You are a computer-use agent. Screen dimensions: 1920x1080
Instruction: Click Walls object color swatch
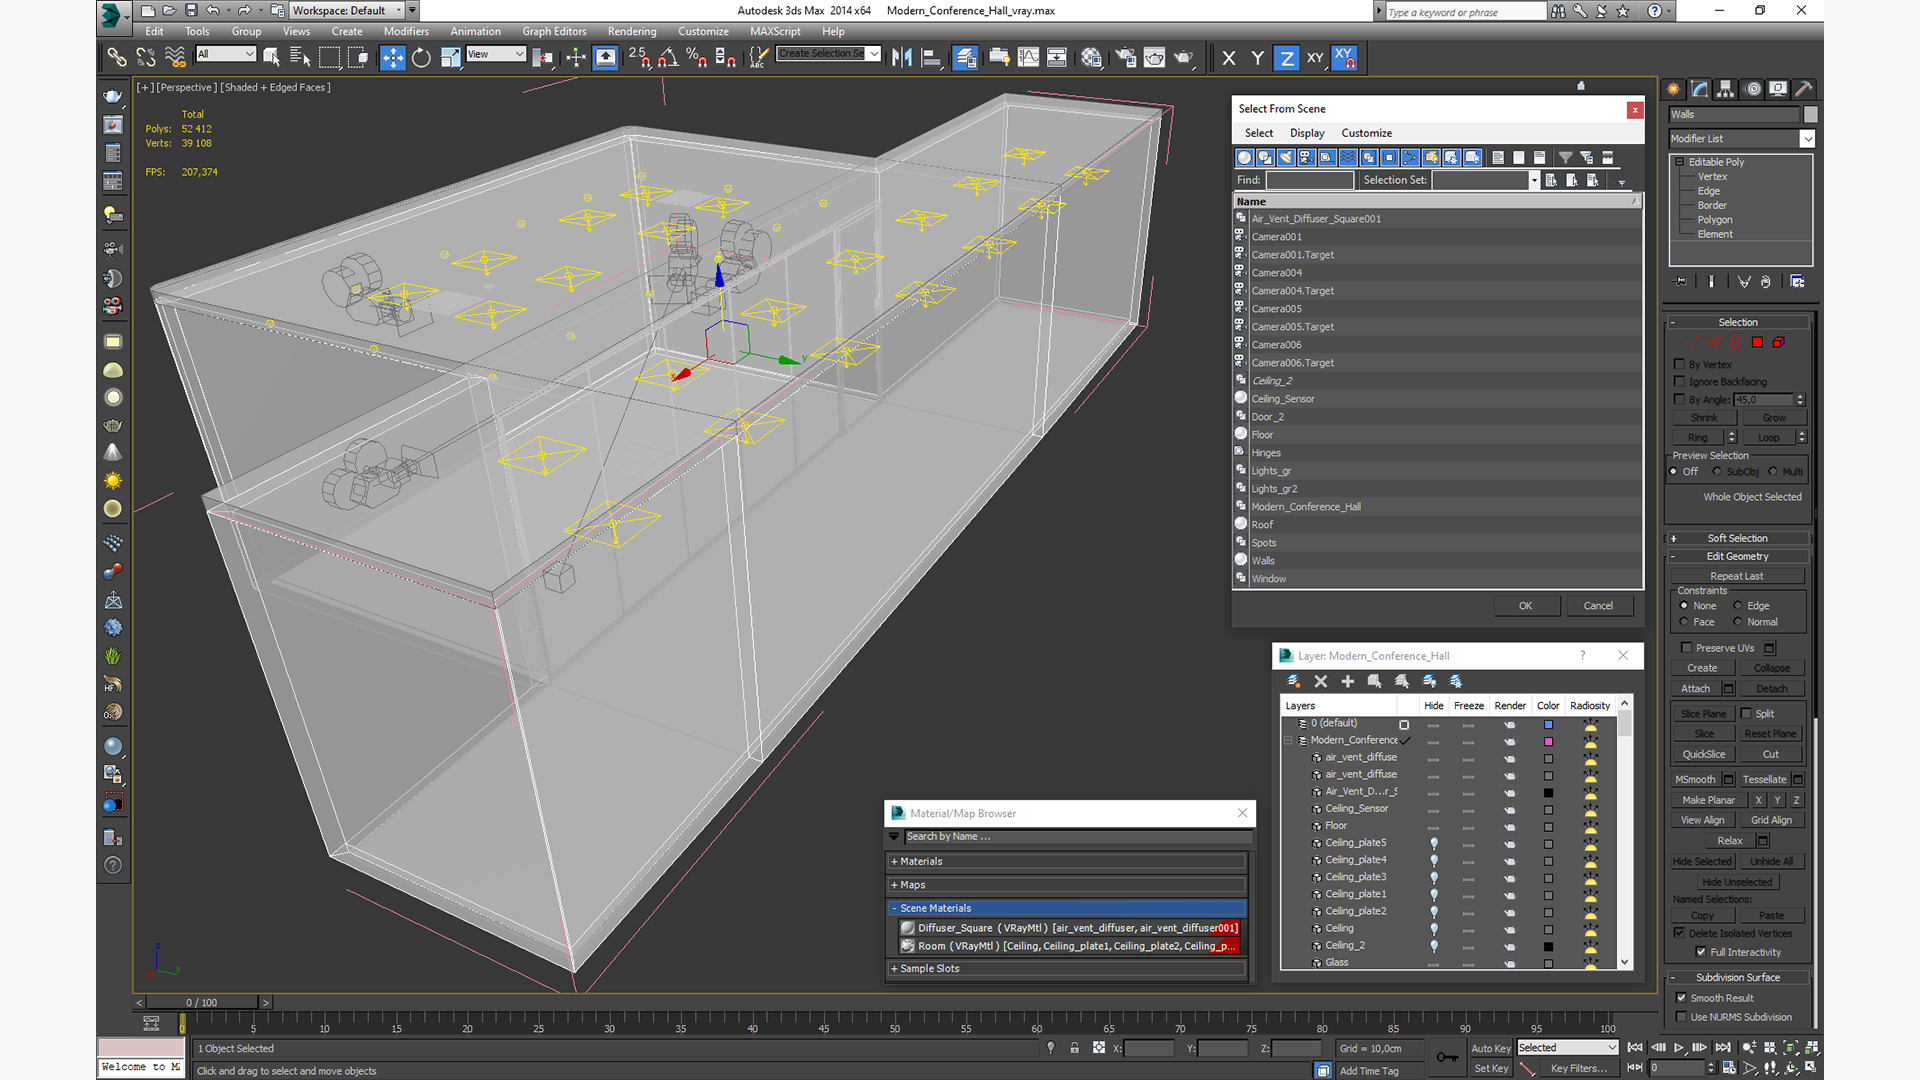[1810, 114]
